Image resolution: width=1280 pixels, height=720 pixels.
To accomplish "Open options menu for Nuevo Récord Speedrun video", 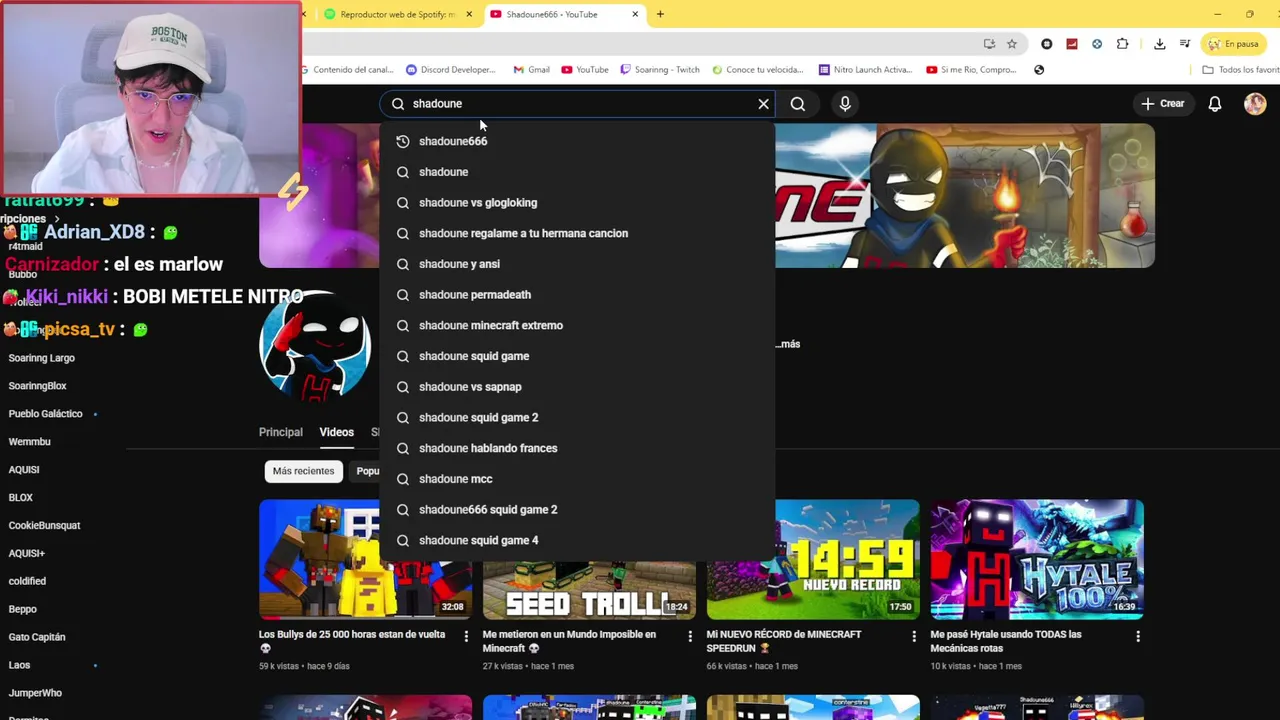I will (913, 636).
